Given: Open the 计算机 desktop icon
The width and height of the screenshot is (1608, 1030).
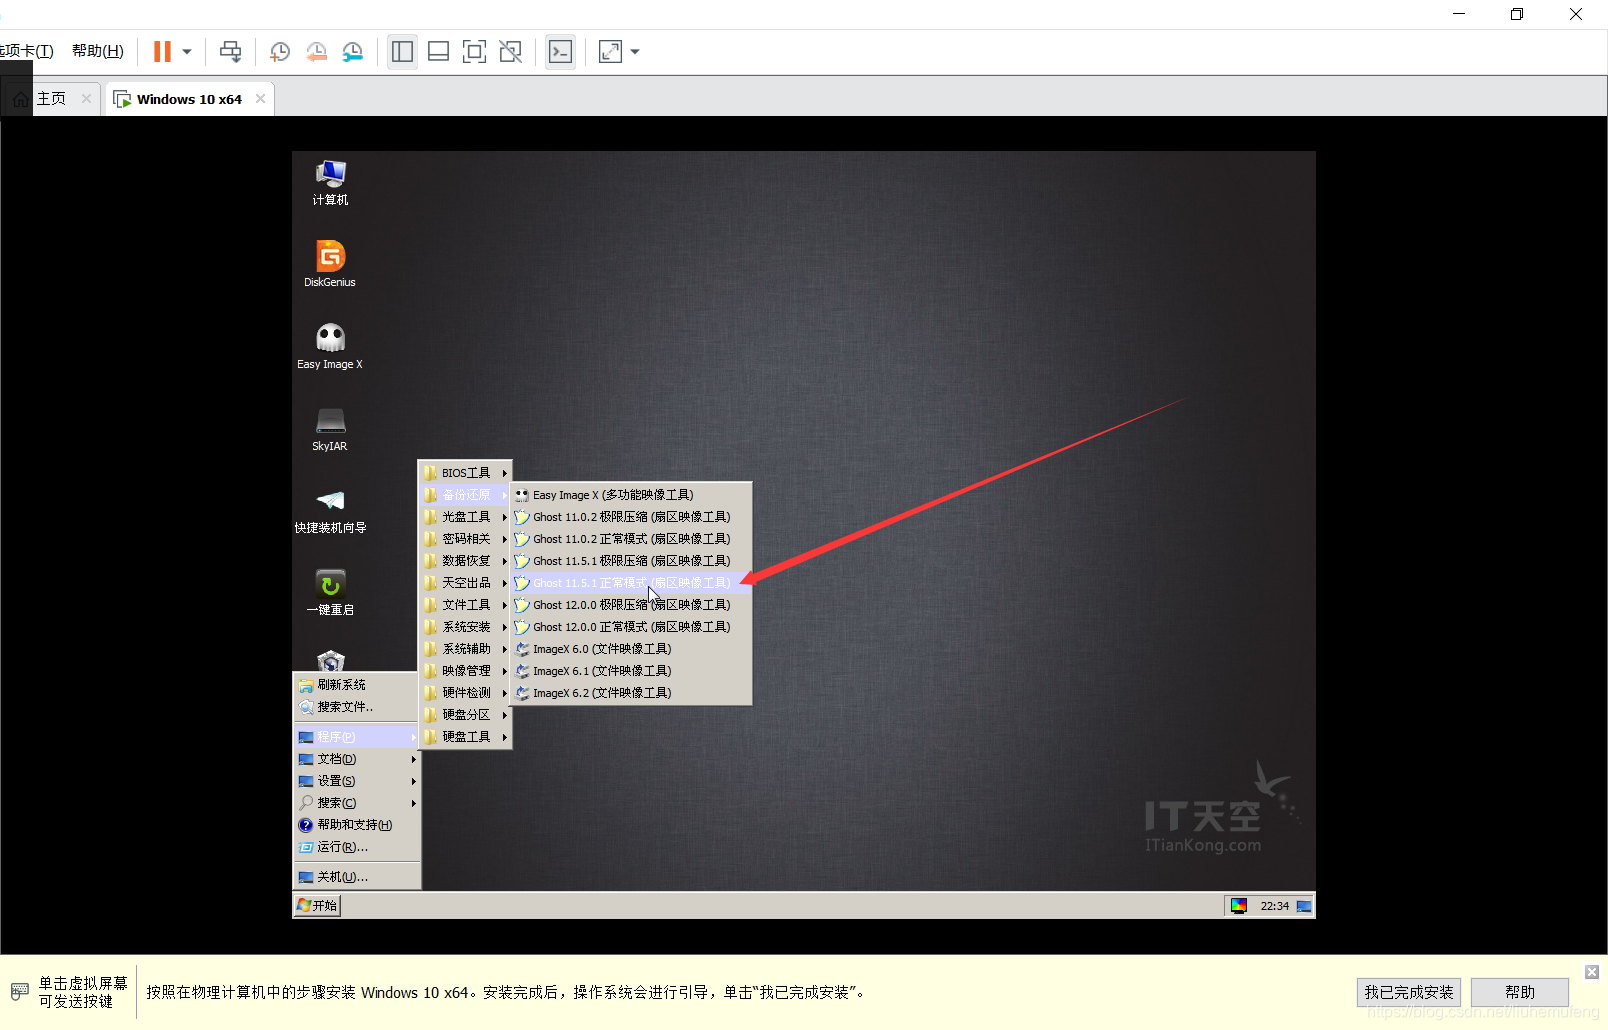Looking at the screenshot, I should [330, 183].
